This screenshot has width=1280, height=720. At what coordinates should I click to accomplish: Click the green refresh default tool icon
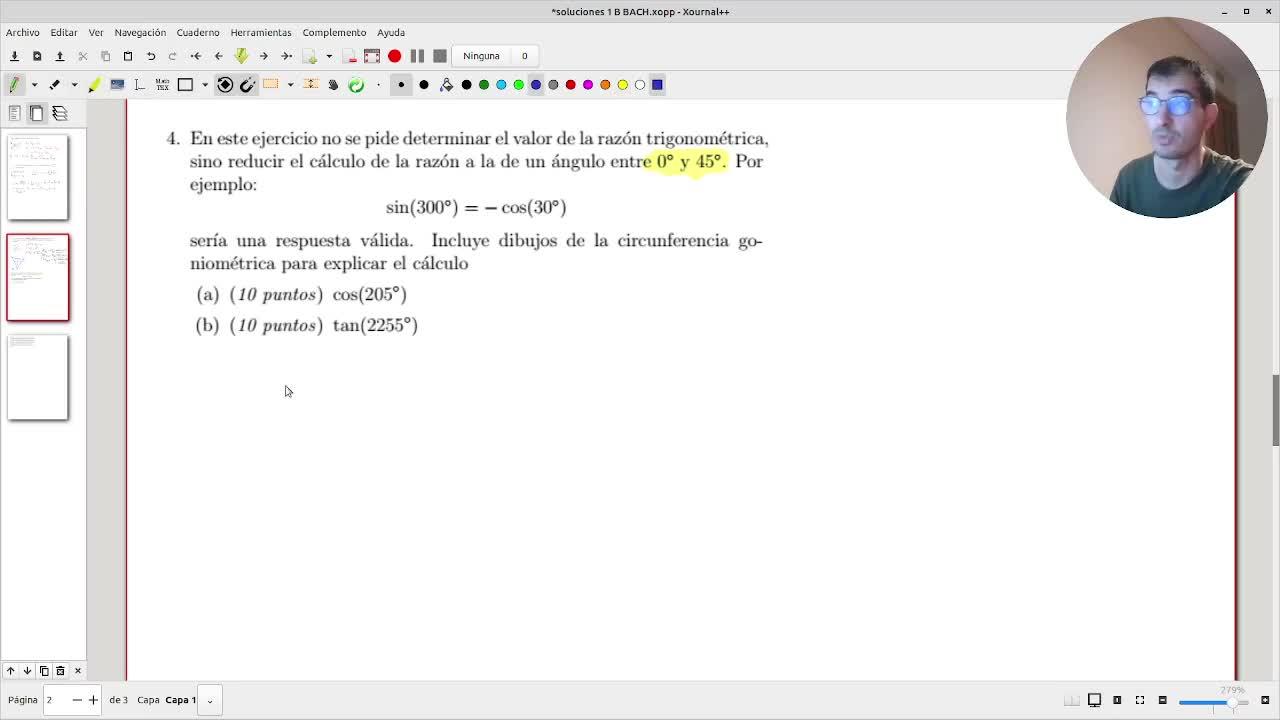356,85
